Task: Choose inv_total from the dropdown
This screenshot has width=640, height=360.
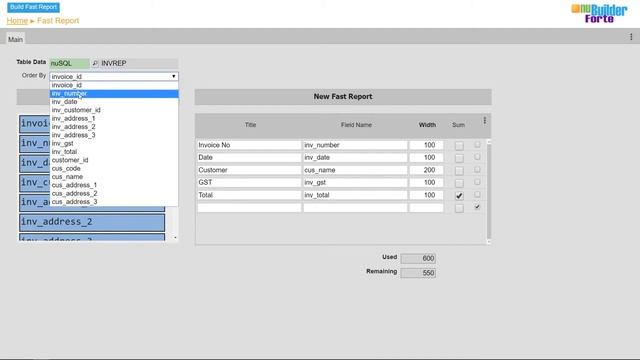Action: point(114,151)
